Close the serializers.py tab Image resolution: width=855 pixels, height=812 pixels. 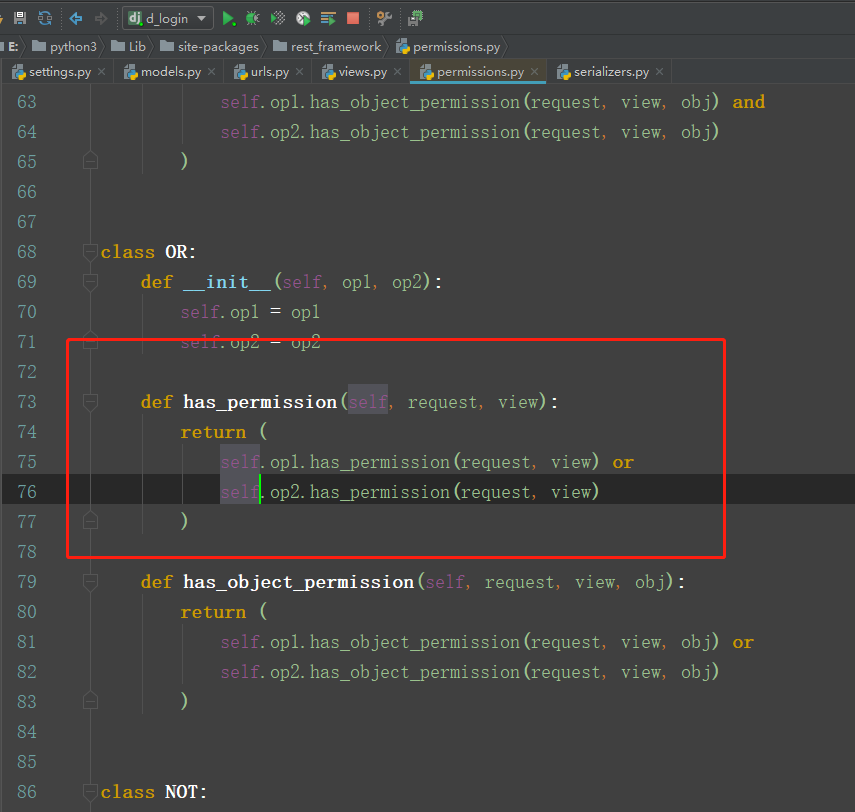pos(660,72)
